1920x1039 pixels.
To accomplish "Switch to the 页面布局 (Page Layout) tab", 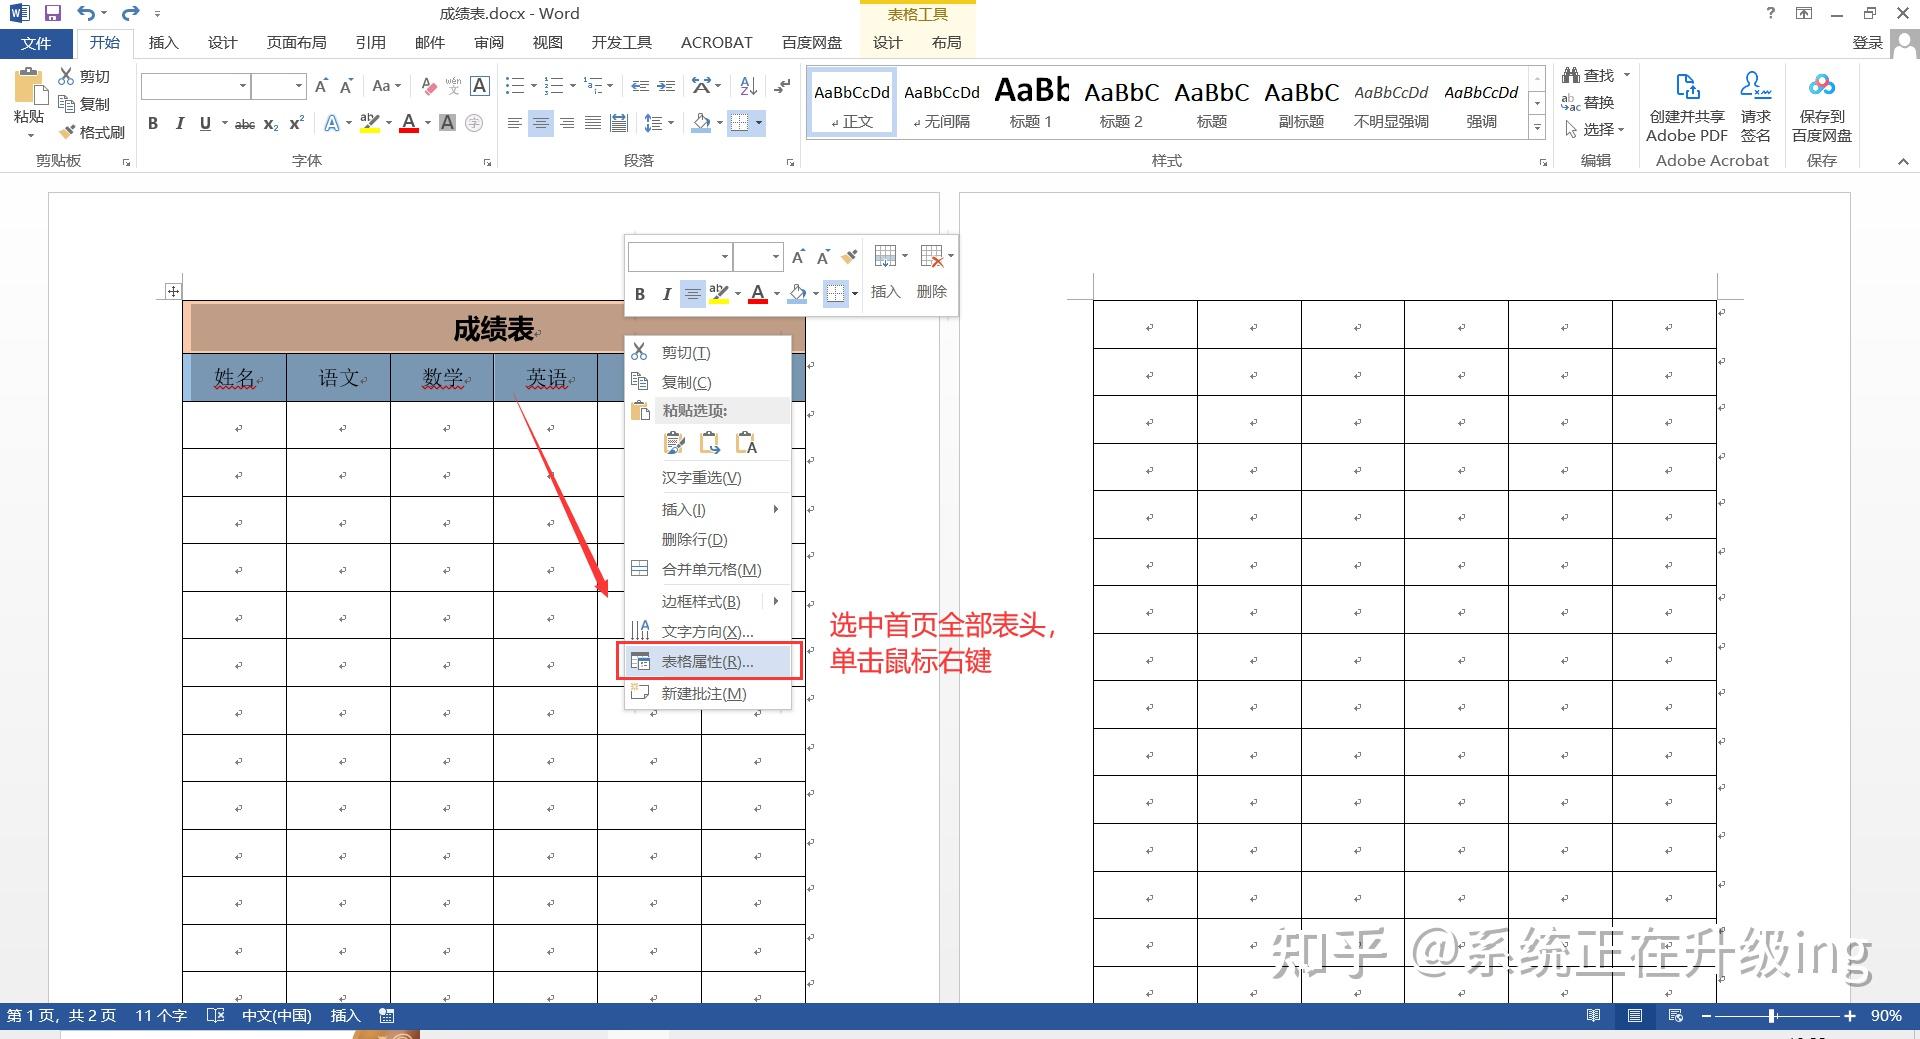I will tap(296, 43).
